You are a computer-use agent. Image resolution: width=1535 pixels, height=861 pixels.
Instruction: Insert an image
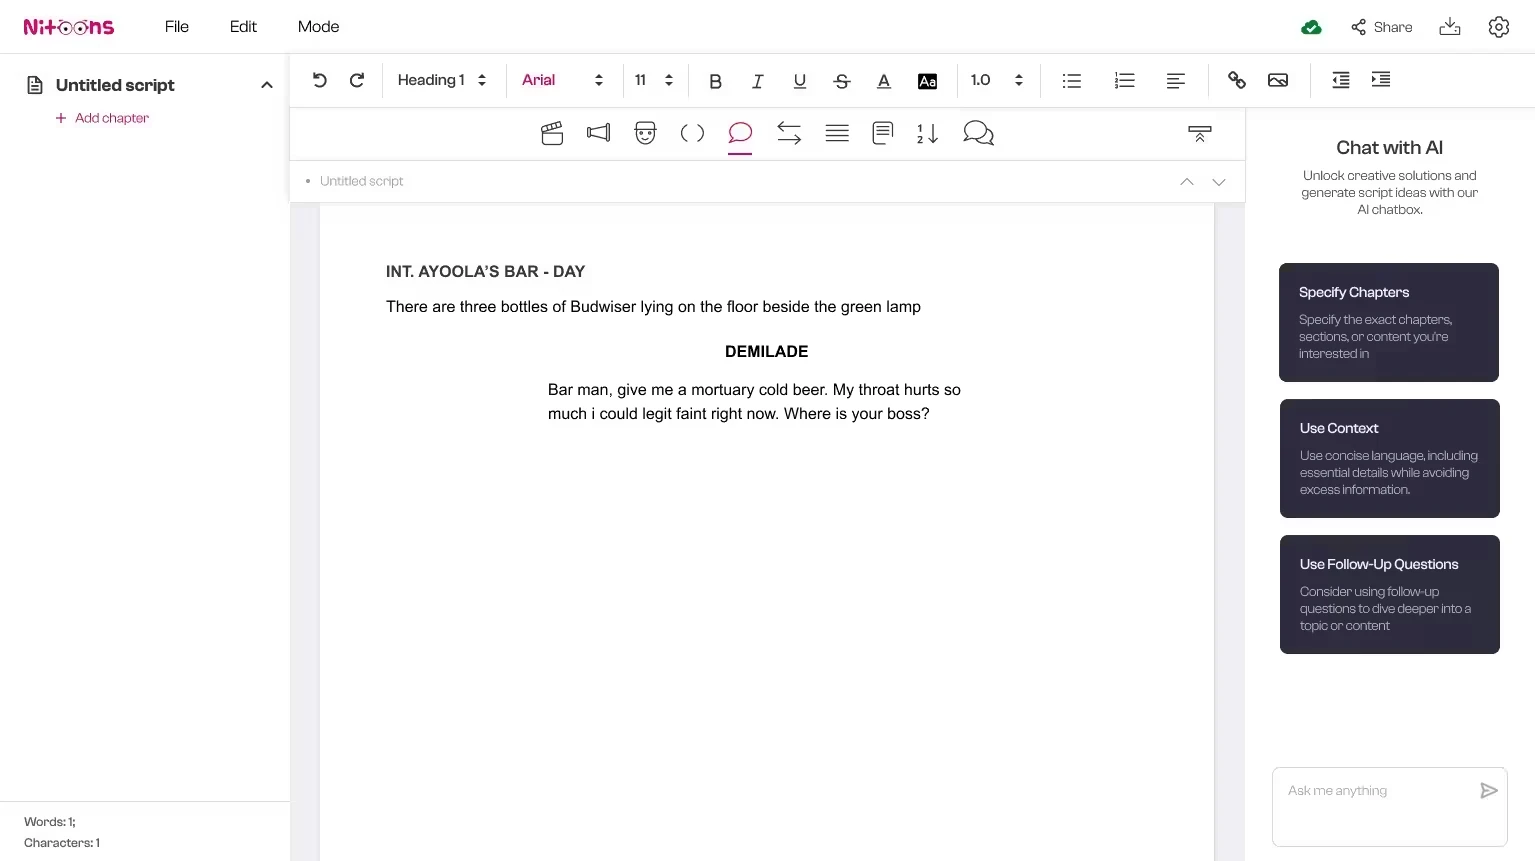[1278, 81]
